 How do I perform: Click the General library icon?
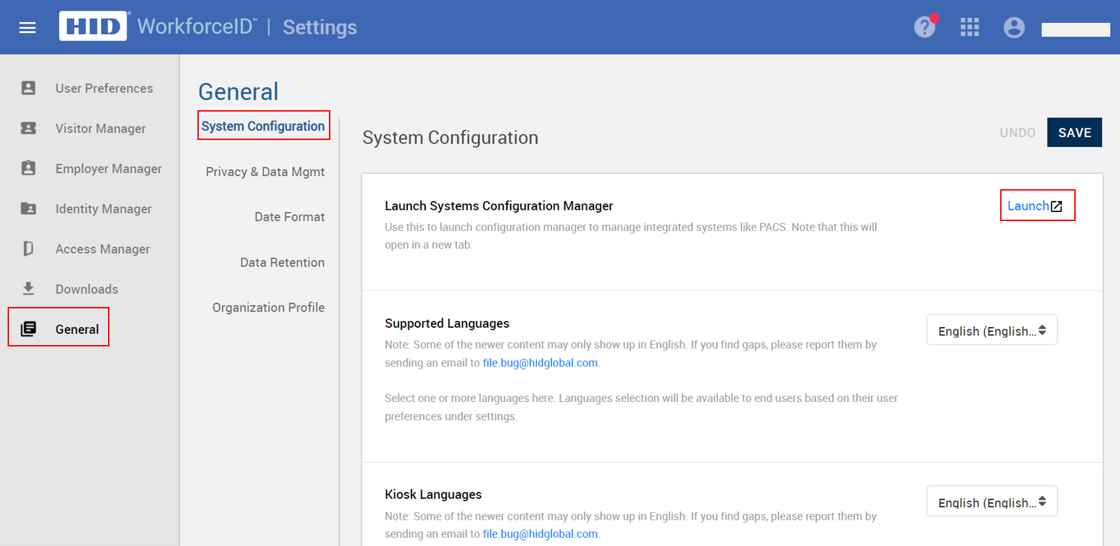tap(28, 329)
